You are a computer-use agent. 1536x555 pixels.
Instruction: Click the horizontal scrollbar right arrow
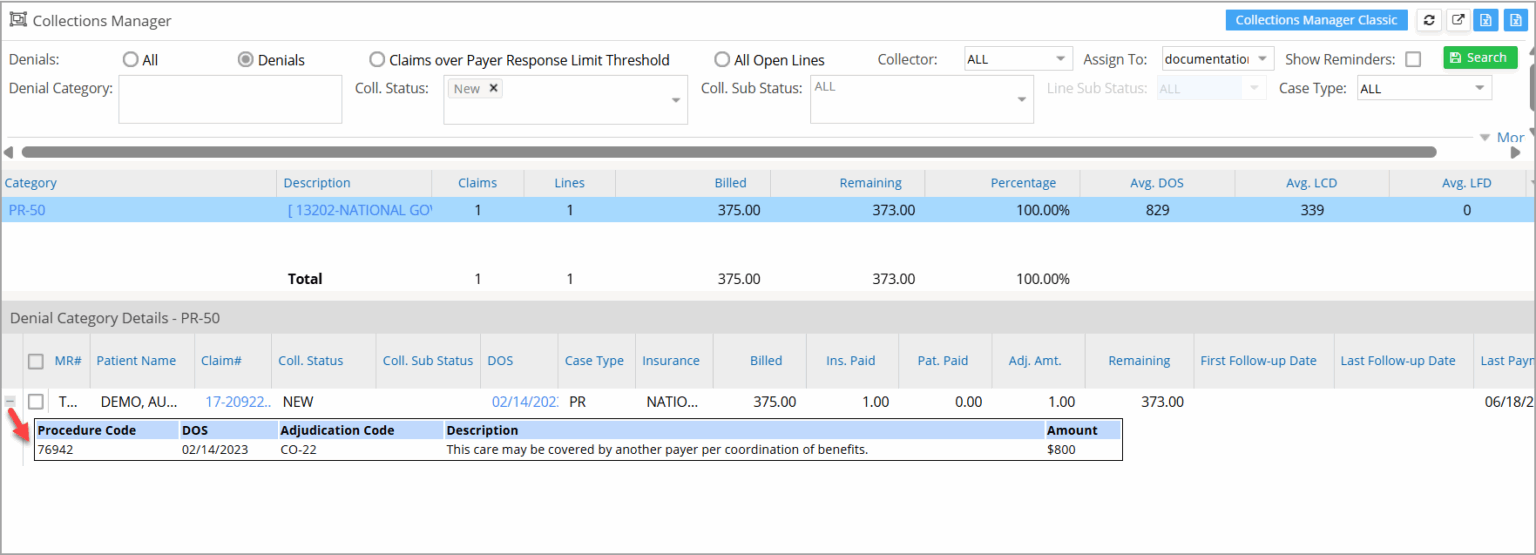pyautogui.click(x=1516, y=152)
